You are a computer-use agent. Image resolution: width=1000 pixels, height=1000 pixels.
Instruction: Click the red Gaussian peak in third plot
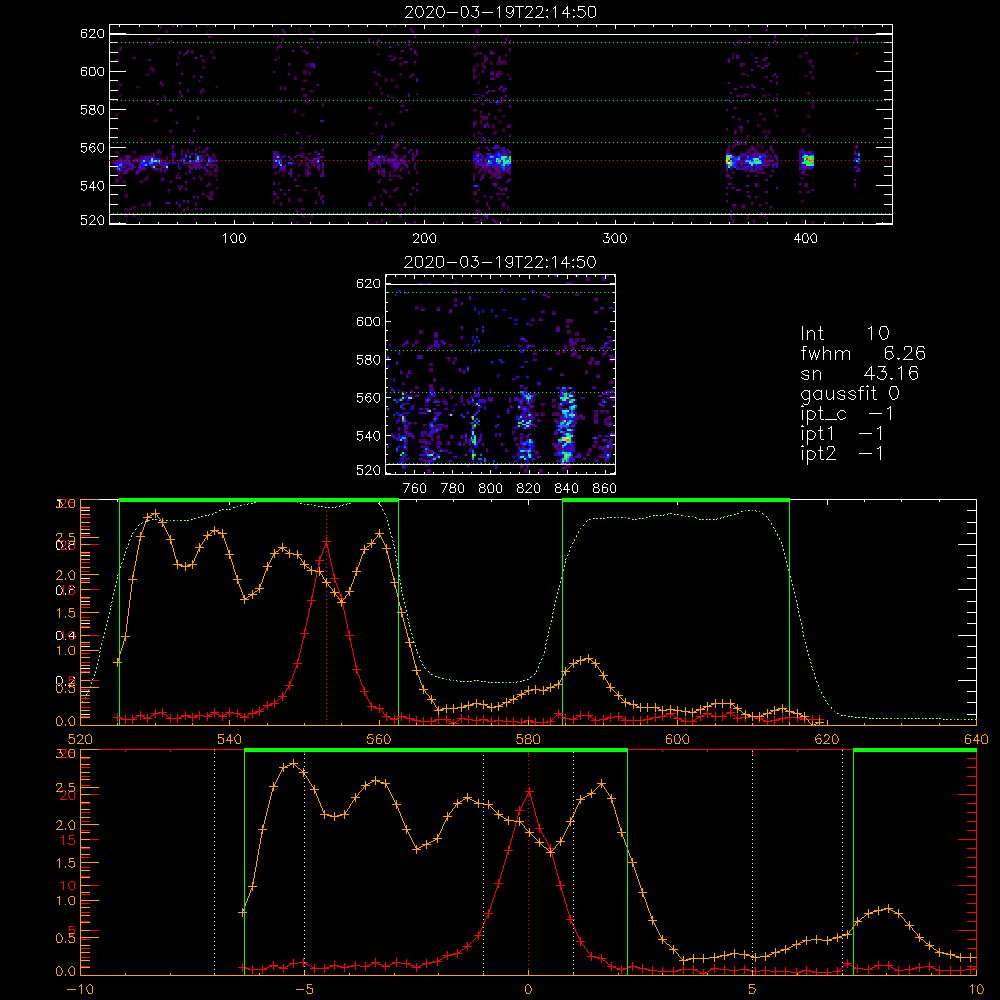(x=327, y=541)
